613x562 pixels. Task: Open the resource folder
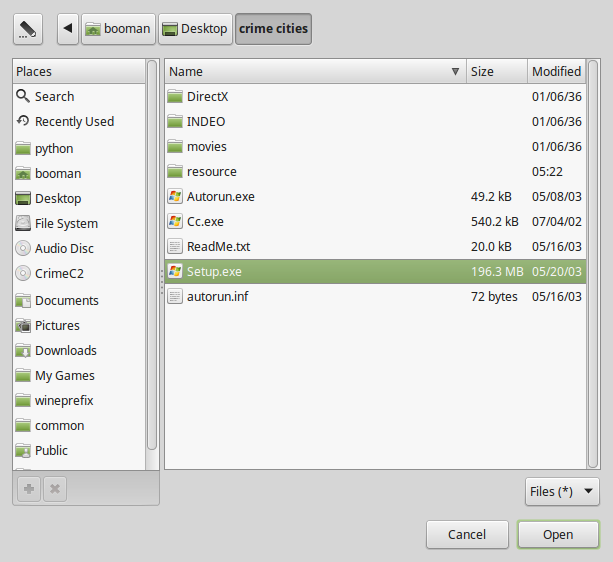[x=375, y=172]
